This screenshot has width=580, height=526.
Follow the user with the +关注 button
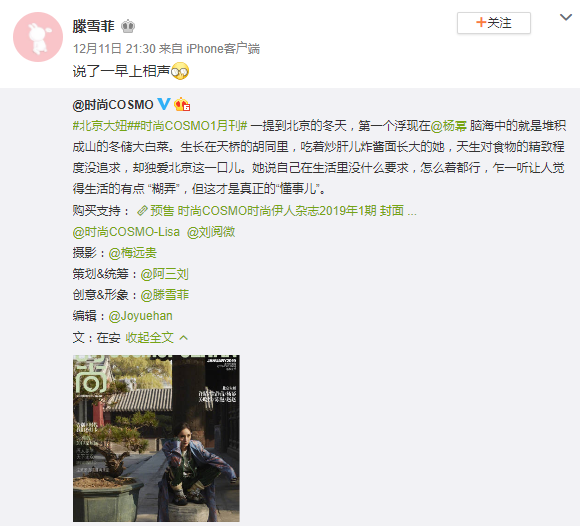tap(494, 23)
